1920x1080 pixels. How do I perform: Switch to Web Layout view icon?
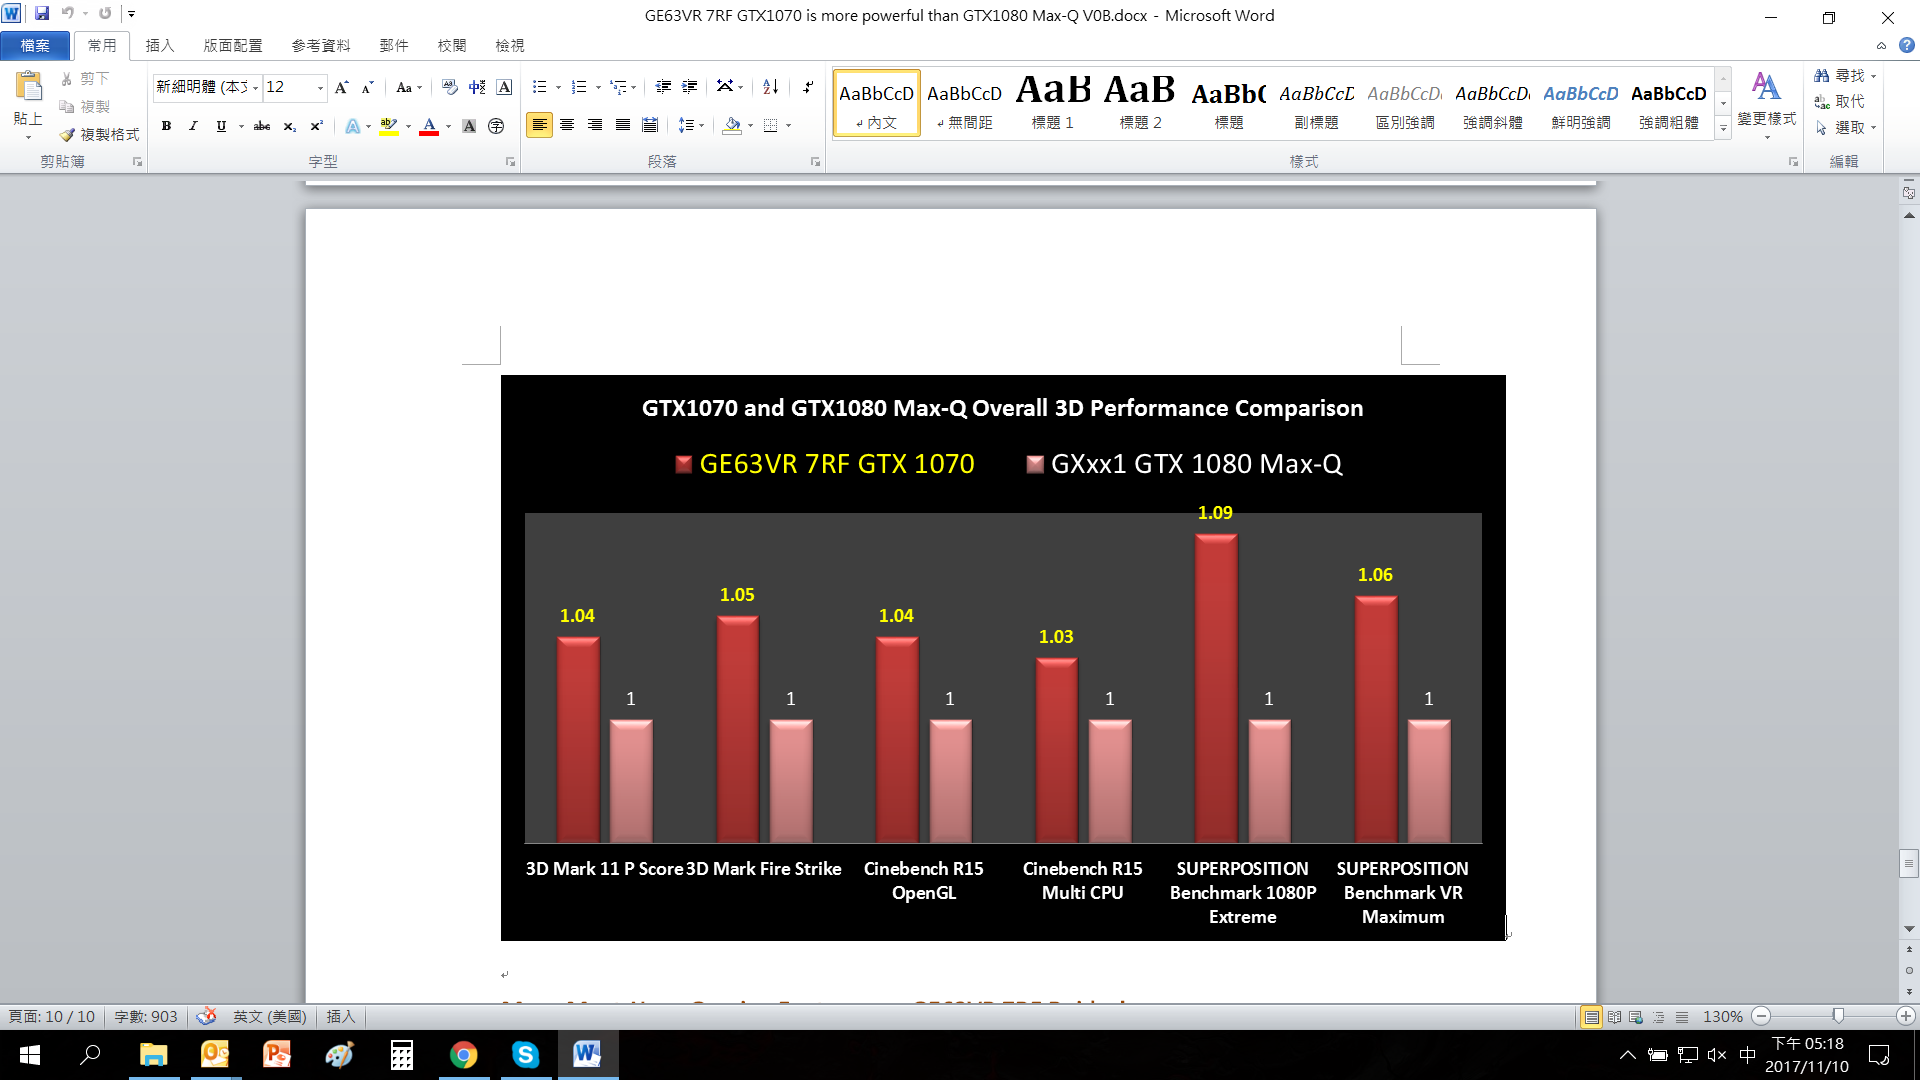[1636, 1016]
